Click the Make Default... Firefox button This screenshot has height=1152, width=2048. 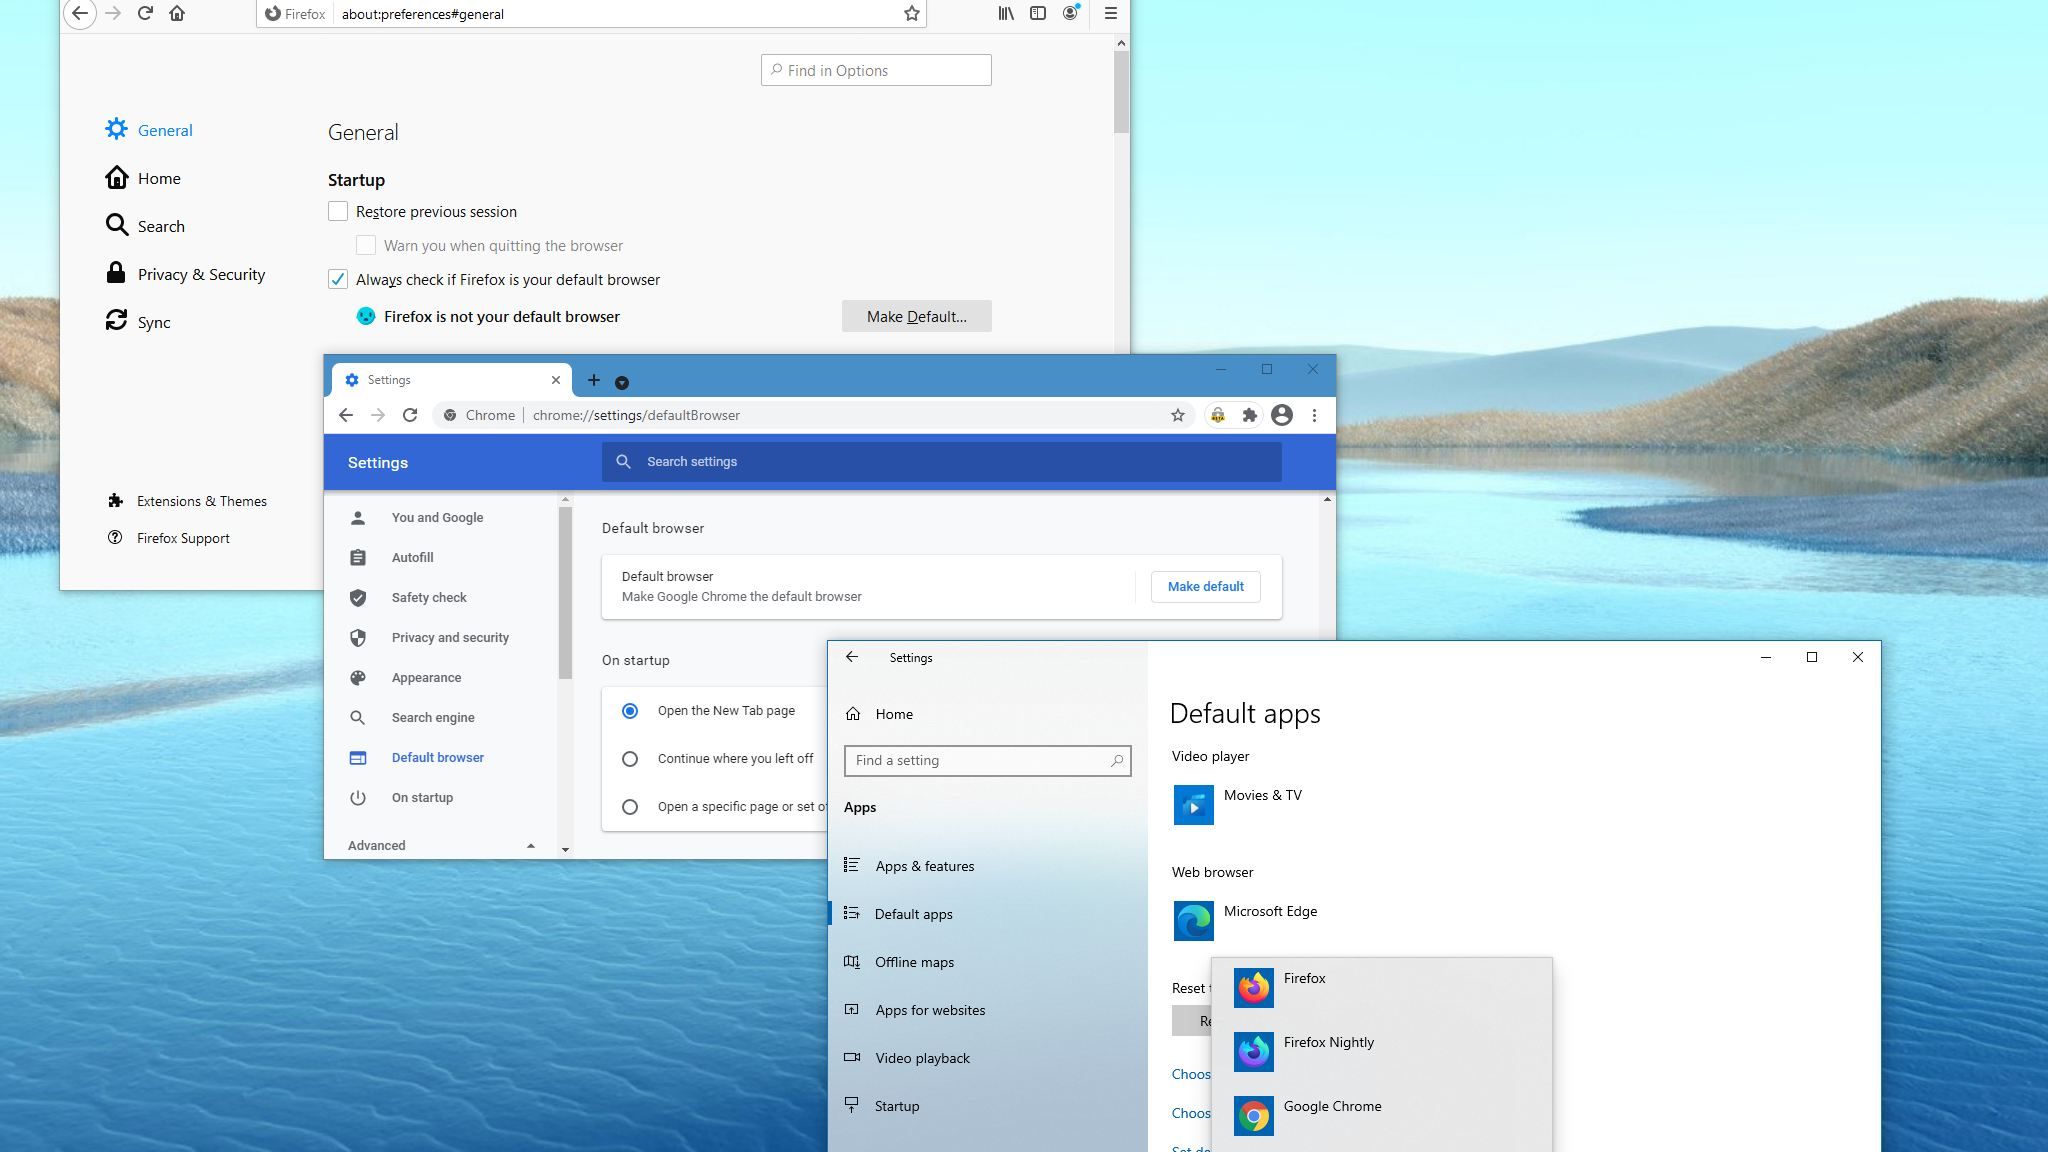[916, 316]
